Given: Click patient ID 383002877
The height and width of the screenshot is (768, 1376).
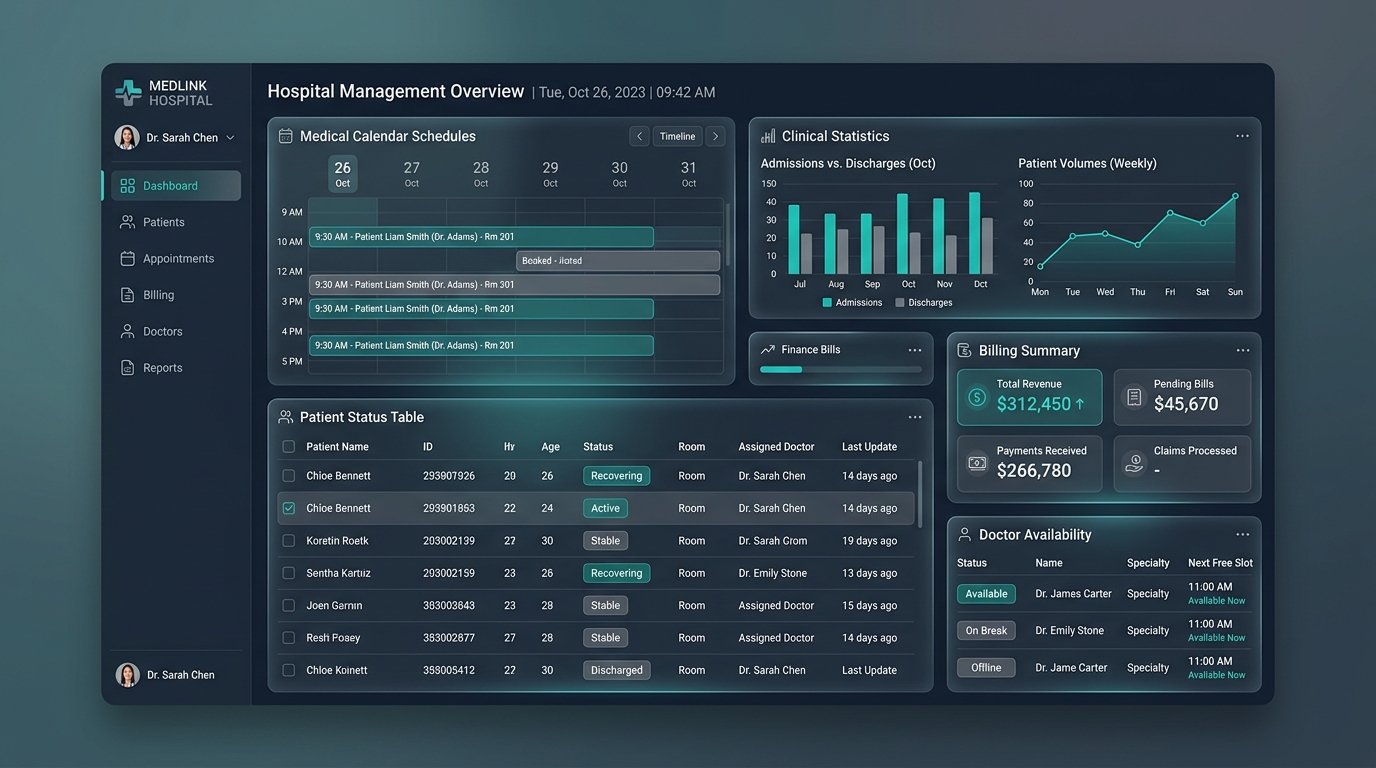Looking at the screenshot, I should 449,638.
